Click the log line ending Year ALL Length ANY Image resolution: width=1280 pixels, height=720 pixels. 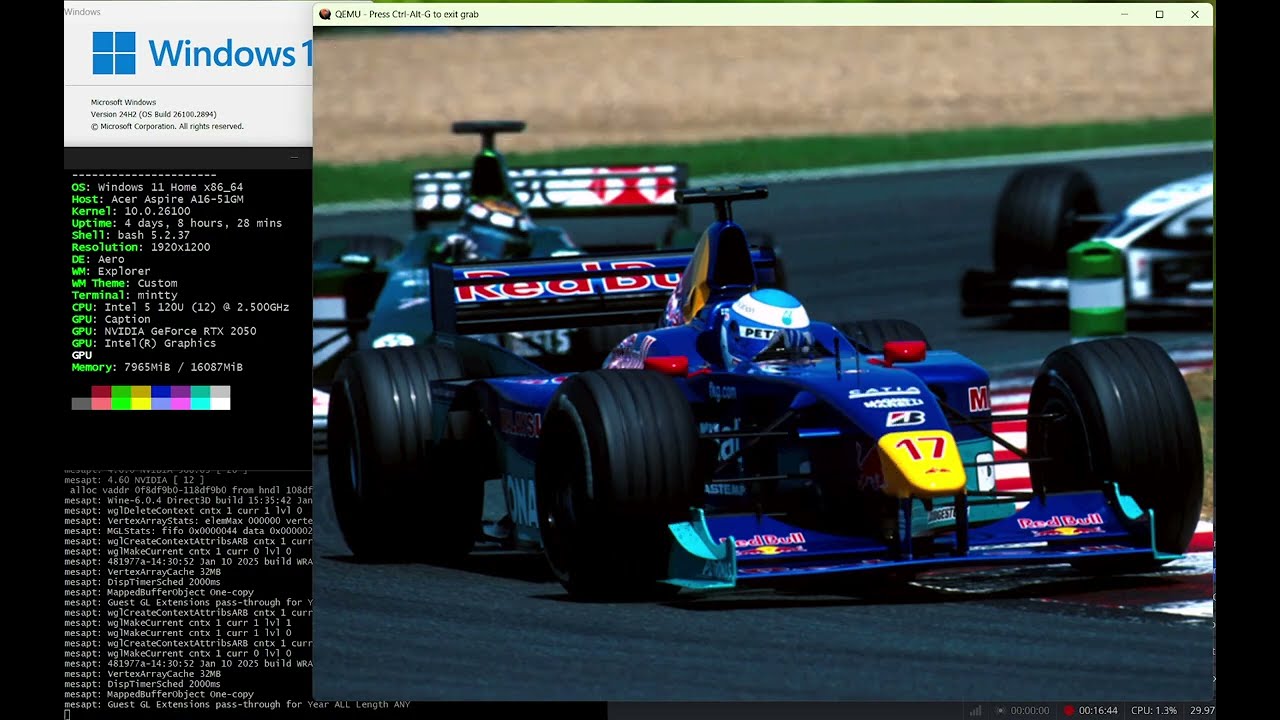click(237, 704)
